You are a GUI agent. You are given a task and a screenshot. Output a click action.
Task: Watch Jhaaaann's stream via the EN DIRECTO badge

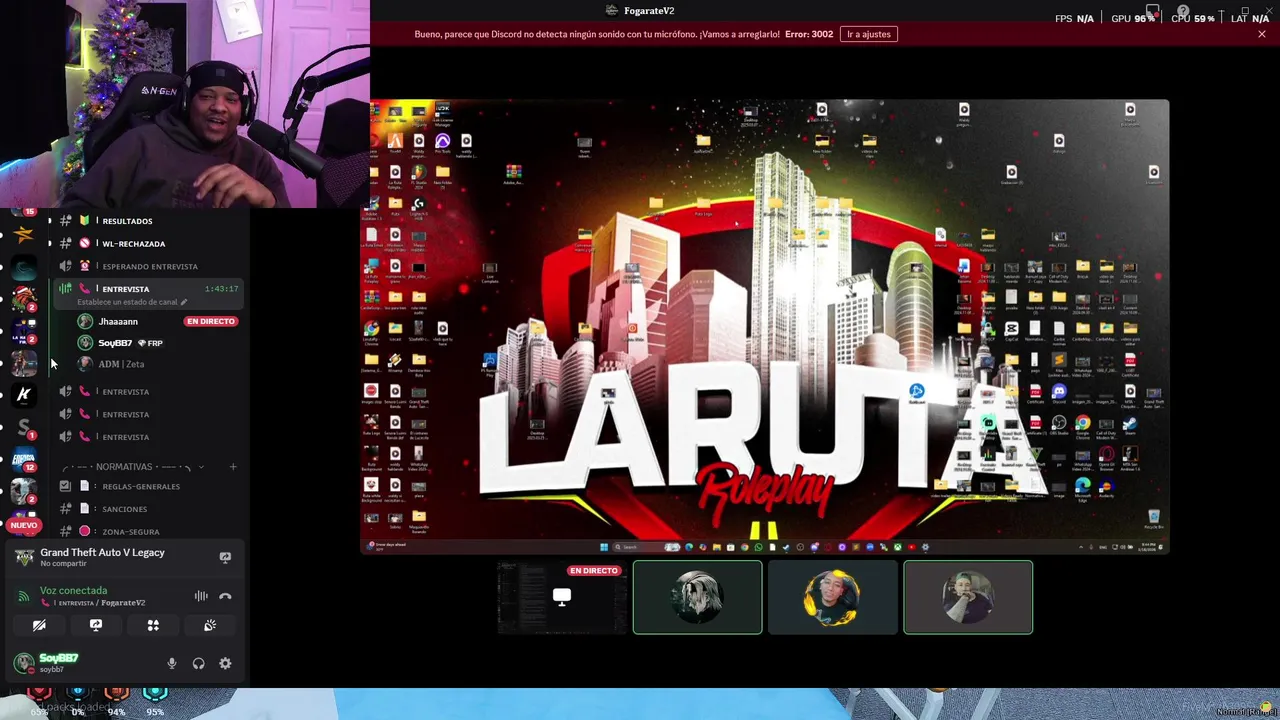point(210,321)
